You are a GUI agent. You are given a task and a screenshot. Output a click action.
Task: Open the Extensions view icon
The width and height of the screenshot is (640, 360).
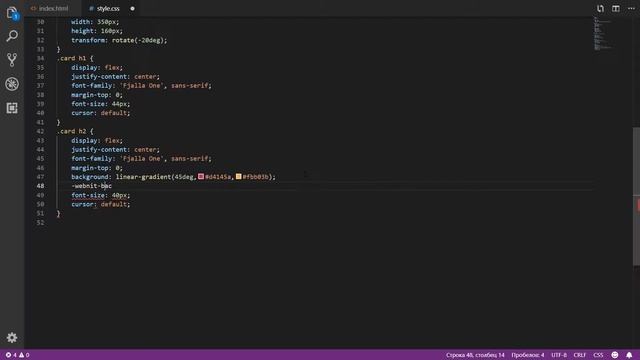click(12, 108)
